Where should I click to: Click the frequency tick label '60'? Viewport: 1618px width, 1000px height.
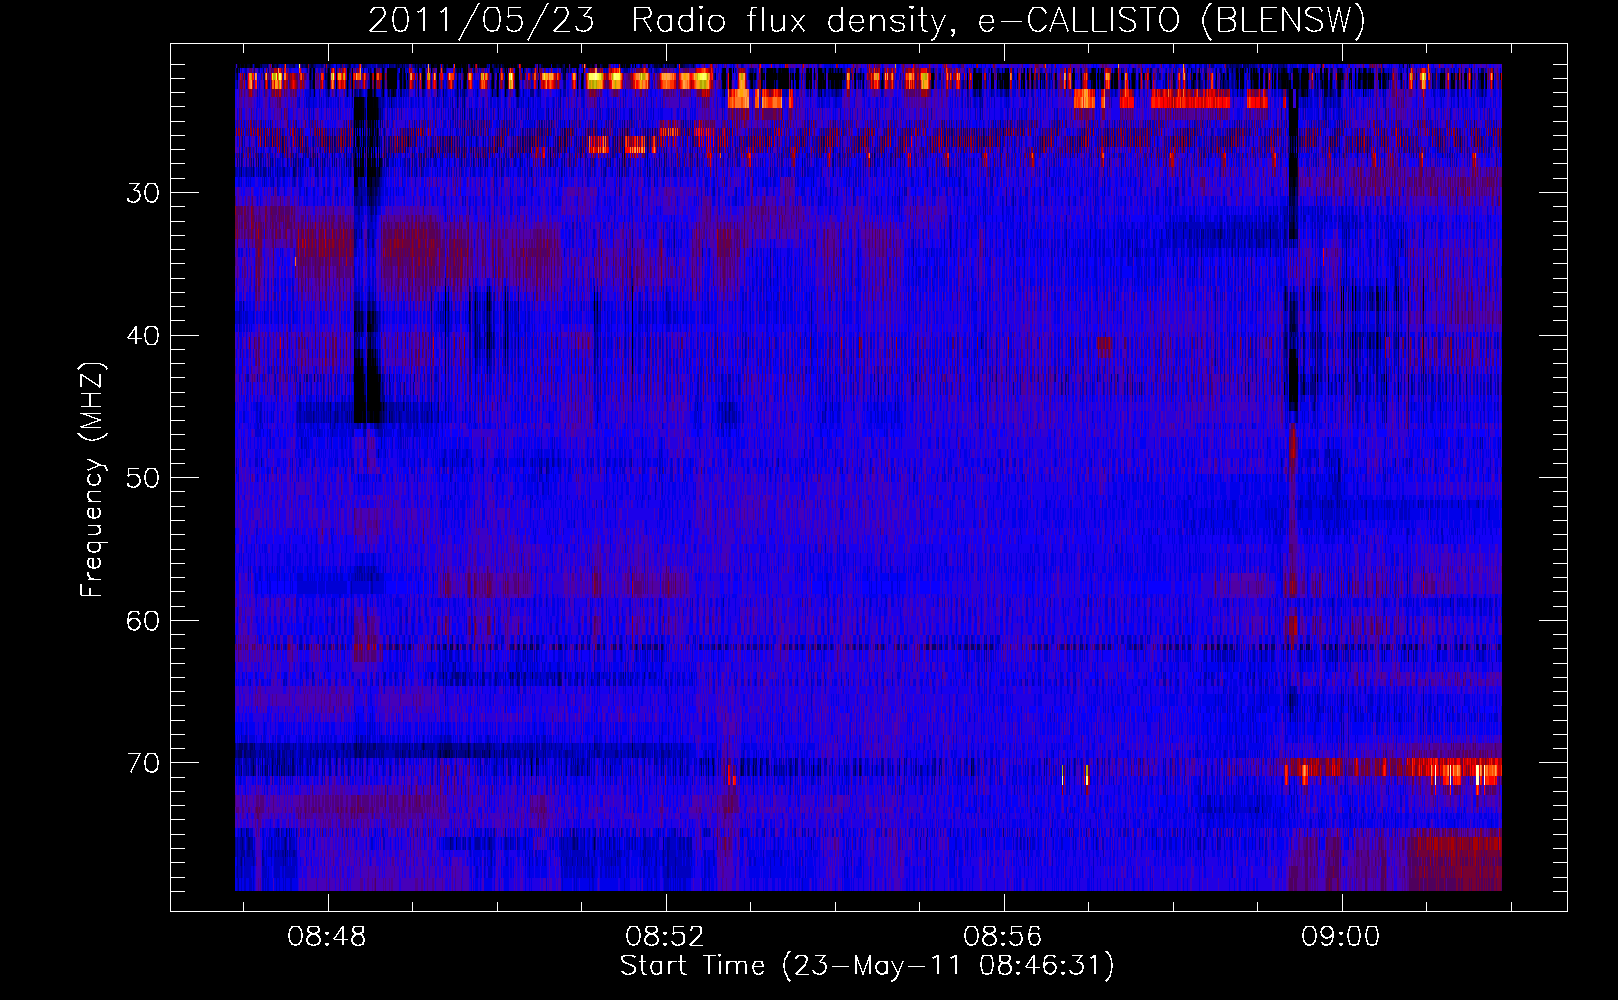[143, 621]
